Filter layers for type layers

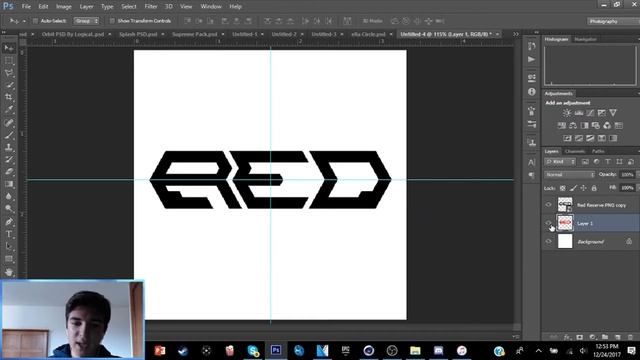coord(608,162)
